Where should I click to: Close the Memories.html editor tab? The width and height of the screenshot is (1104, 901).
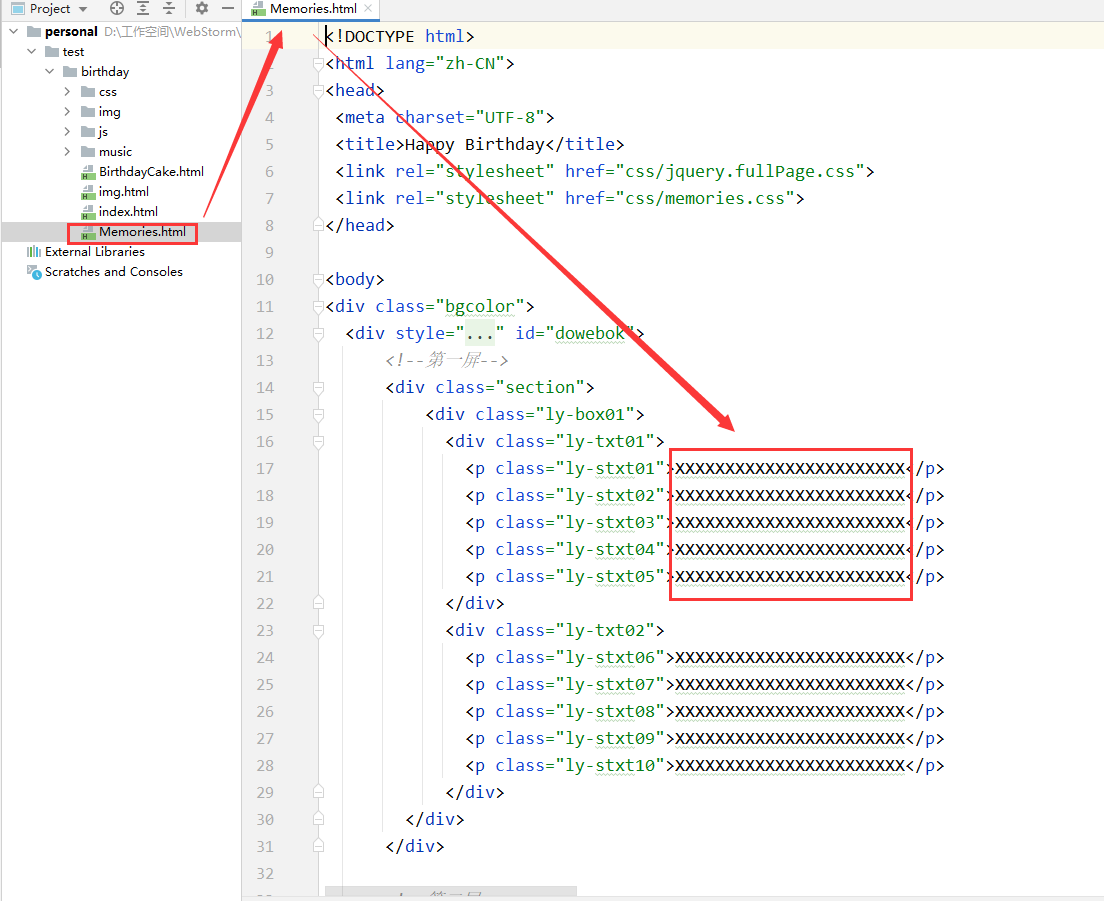point(368,8)
